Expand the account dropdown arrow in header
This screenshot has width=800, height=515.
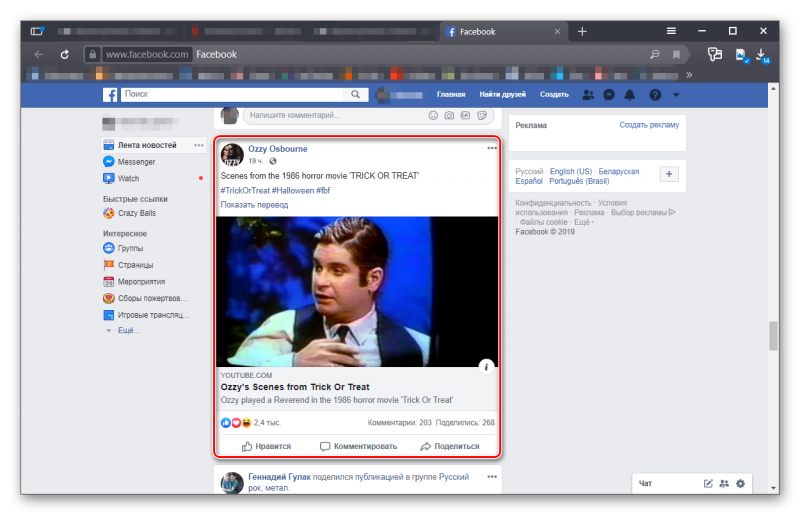point(676,95)
